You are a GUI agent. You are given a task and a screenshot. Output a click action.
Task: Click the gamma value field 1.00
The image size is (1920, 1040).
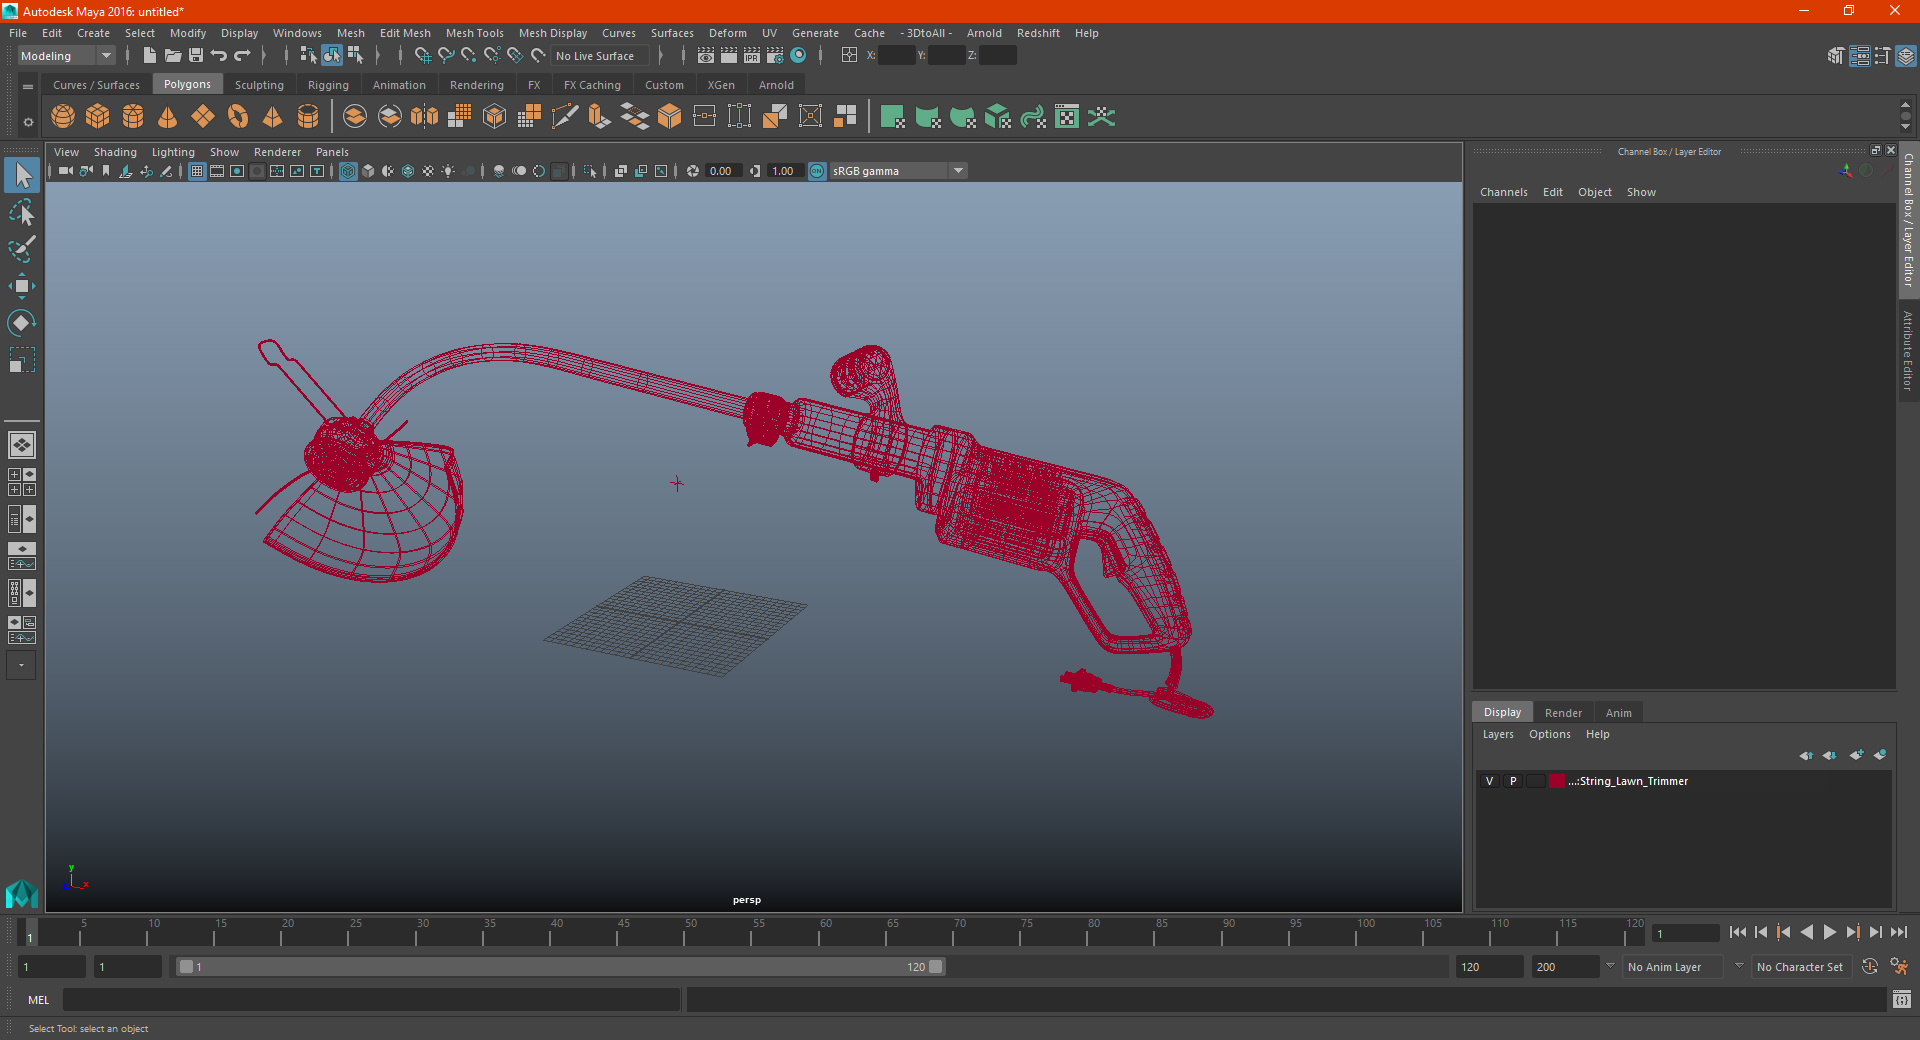[x=784, y=171]
